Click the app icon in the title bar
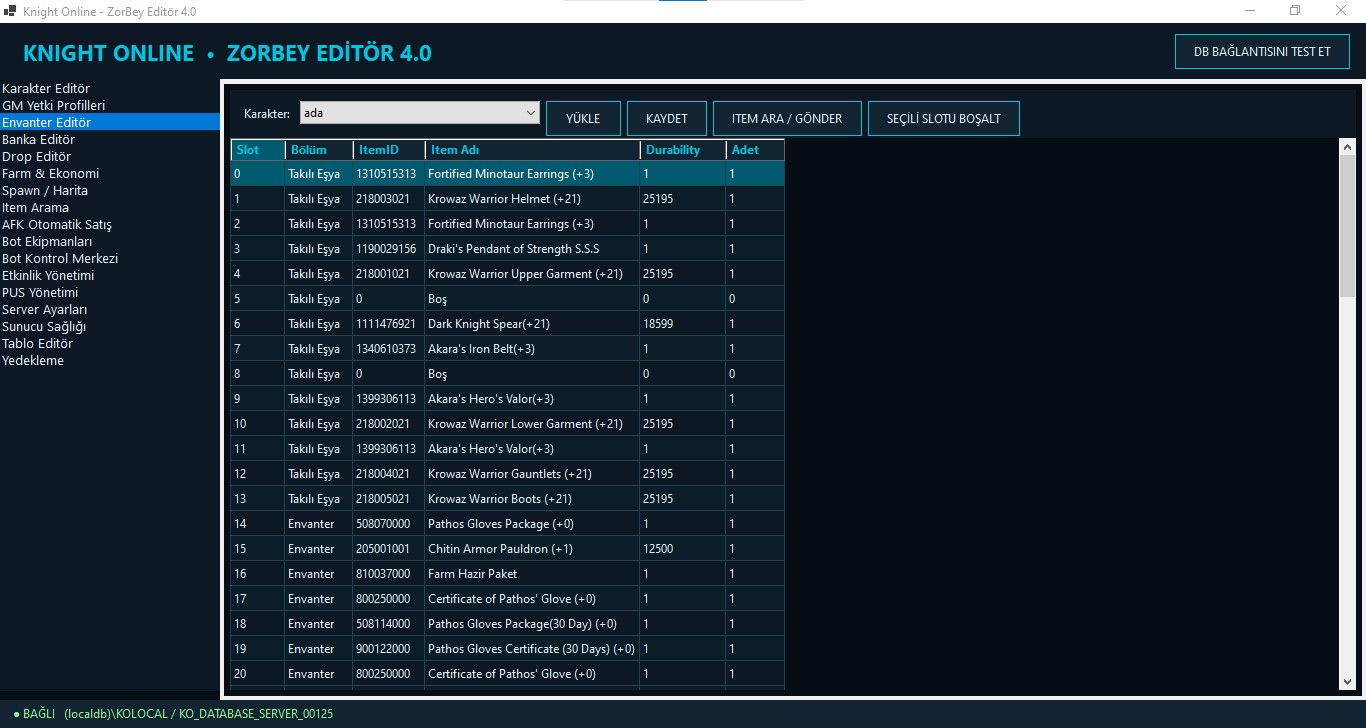1366x728 pixels. pyautogui.click(x=11, y=11)
